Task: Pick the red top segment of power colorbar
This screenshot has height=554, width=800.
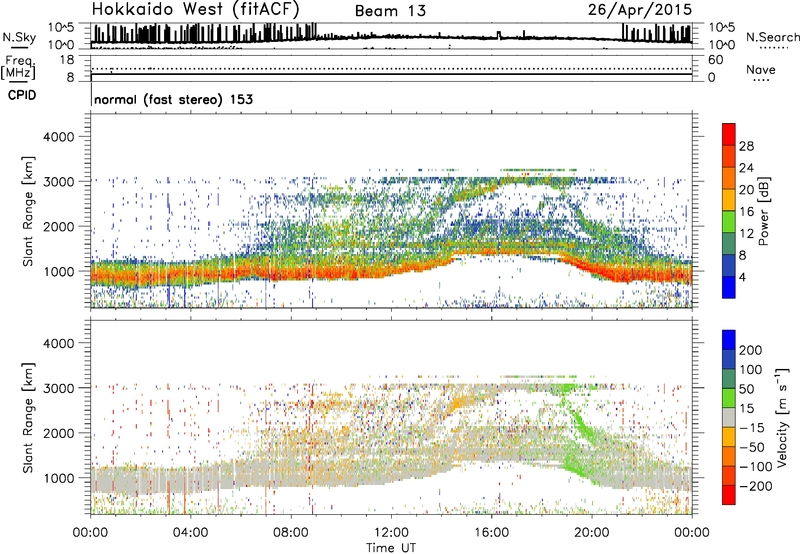Action: pyautogui.click(x=729, y=134)
